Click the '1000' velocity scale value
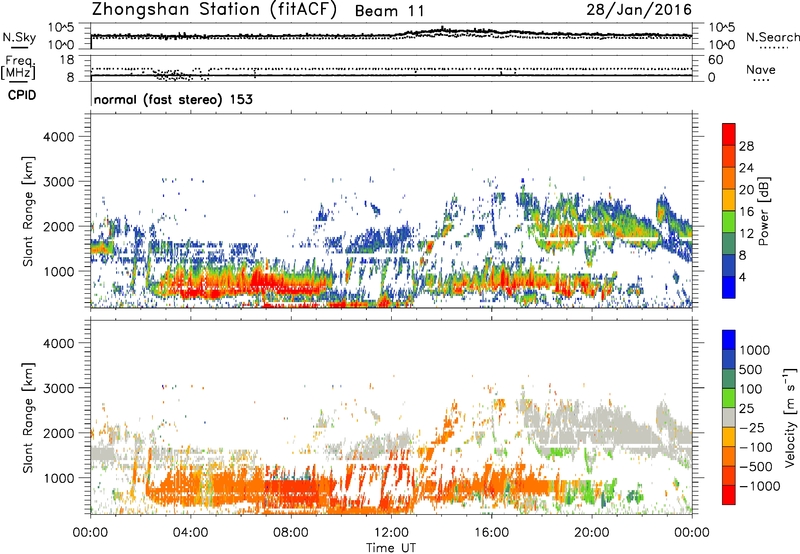Screen dimensions: 800x554 click(x=755, y=350)
